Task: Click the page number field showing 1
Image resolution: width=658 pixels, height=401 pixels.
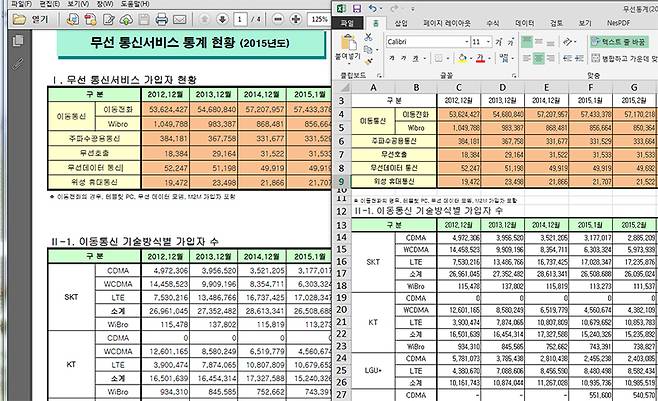Action: tap(240, 19)
